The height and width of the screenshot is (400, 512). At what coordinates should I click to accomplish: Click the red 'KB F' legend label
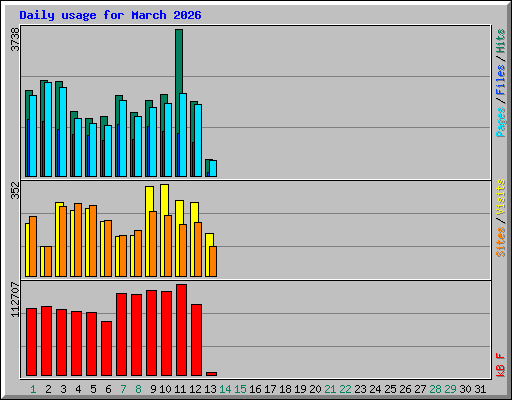coord(501,365)
